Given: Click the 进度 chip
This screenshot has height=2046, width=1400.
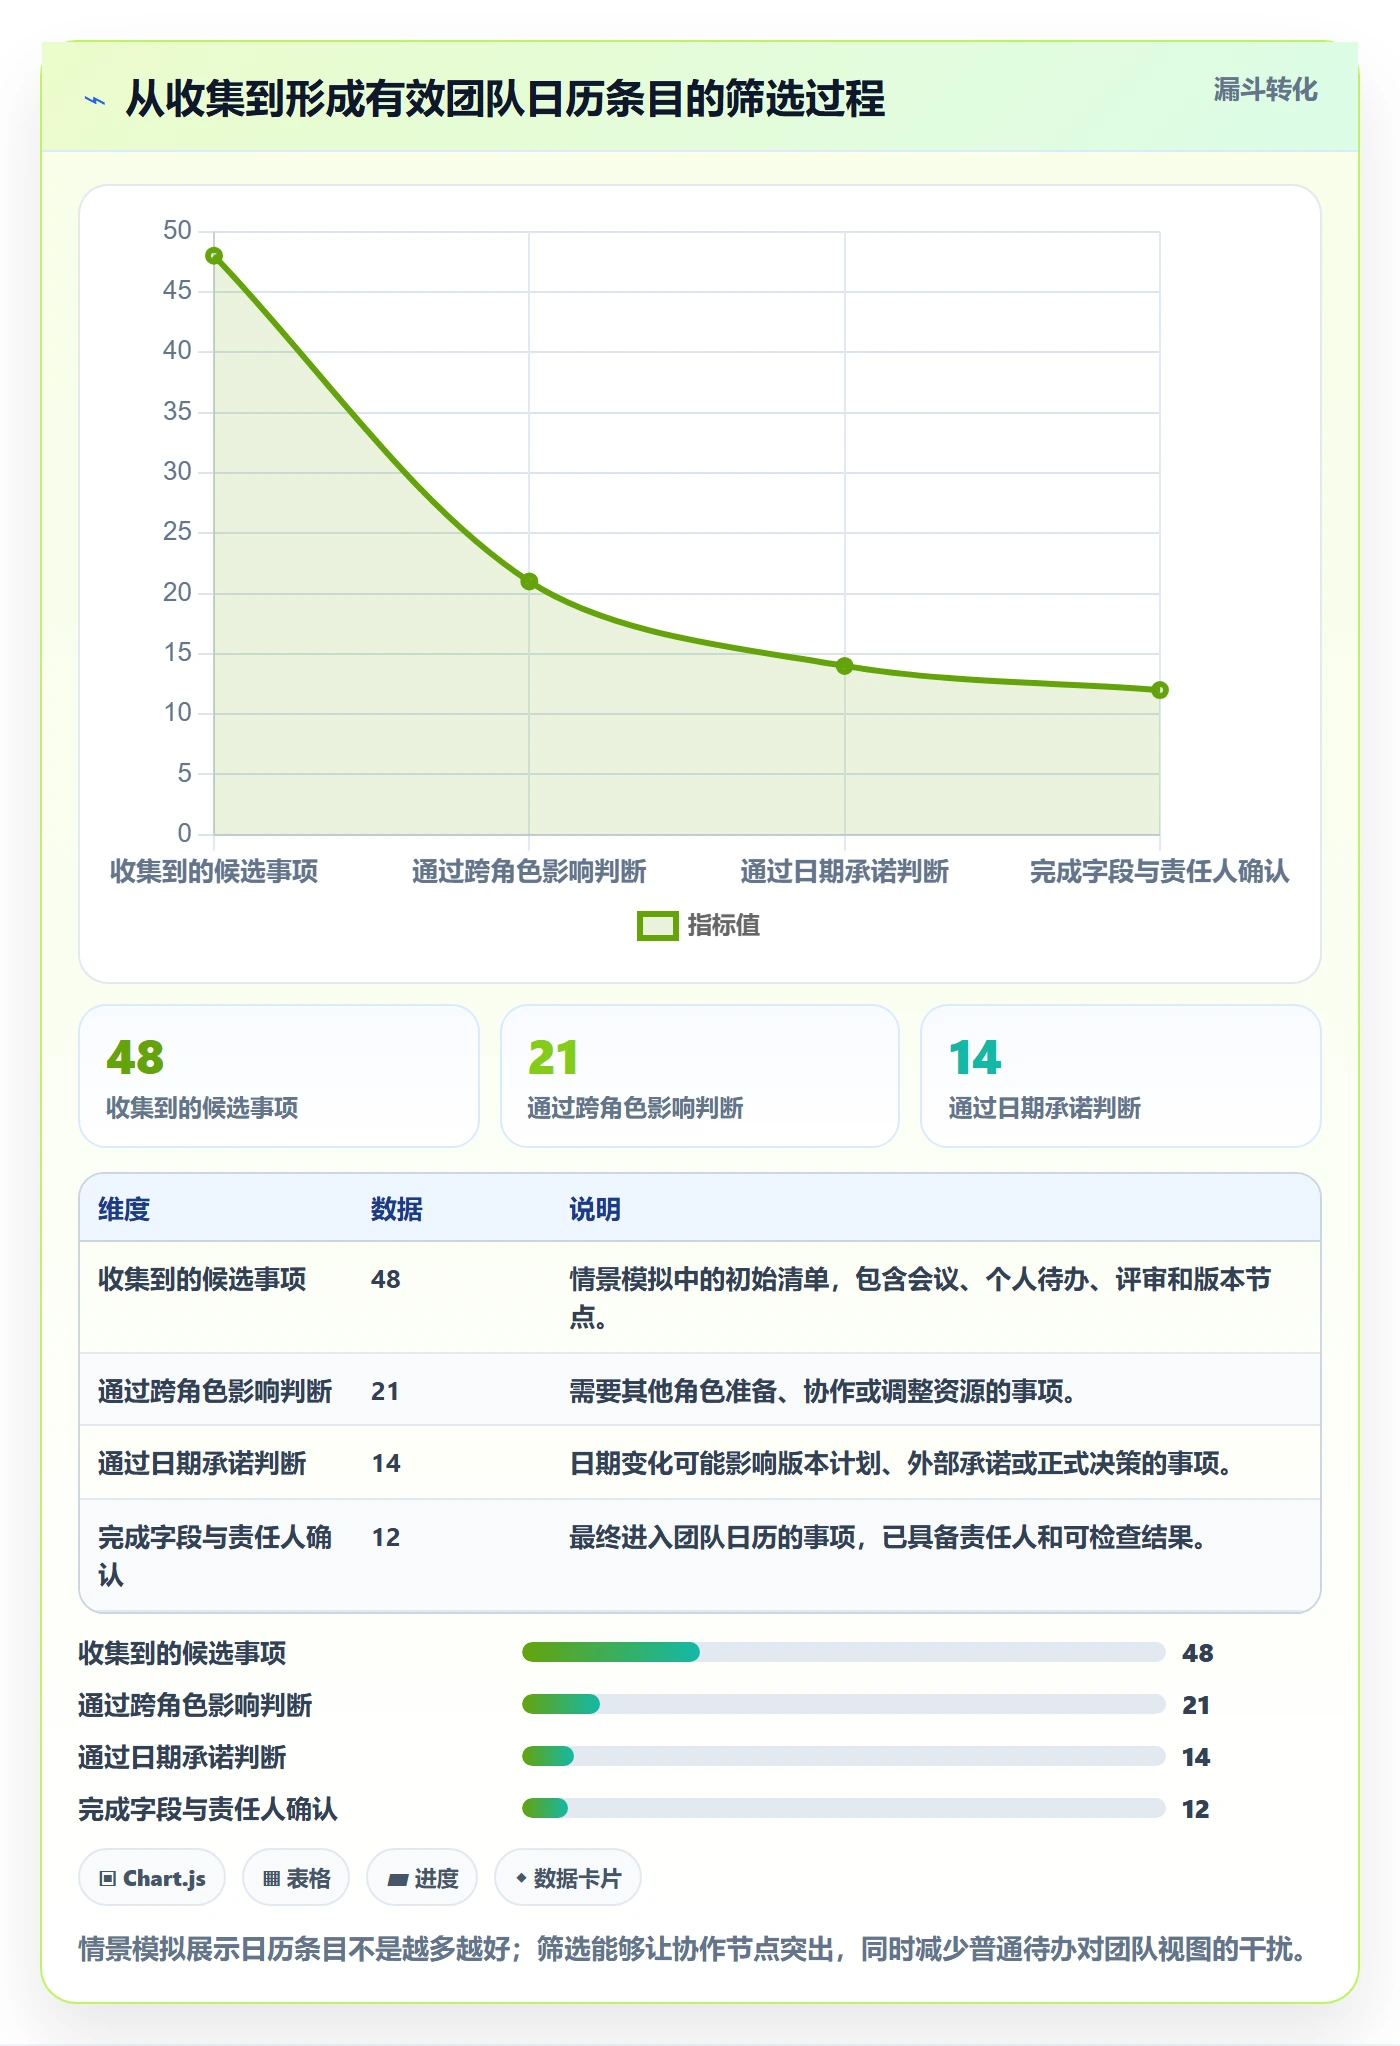Looking at the screenshot, I should (x=422, y=1878).
